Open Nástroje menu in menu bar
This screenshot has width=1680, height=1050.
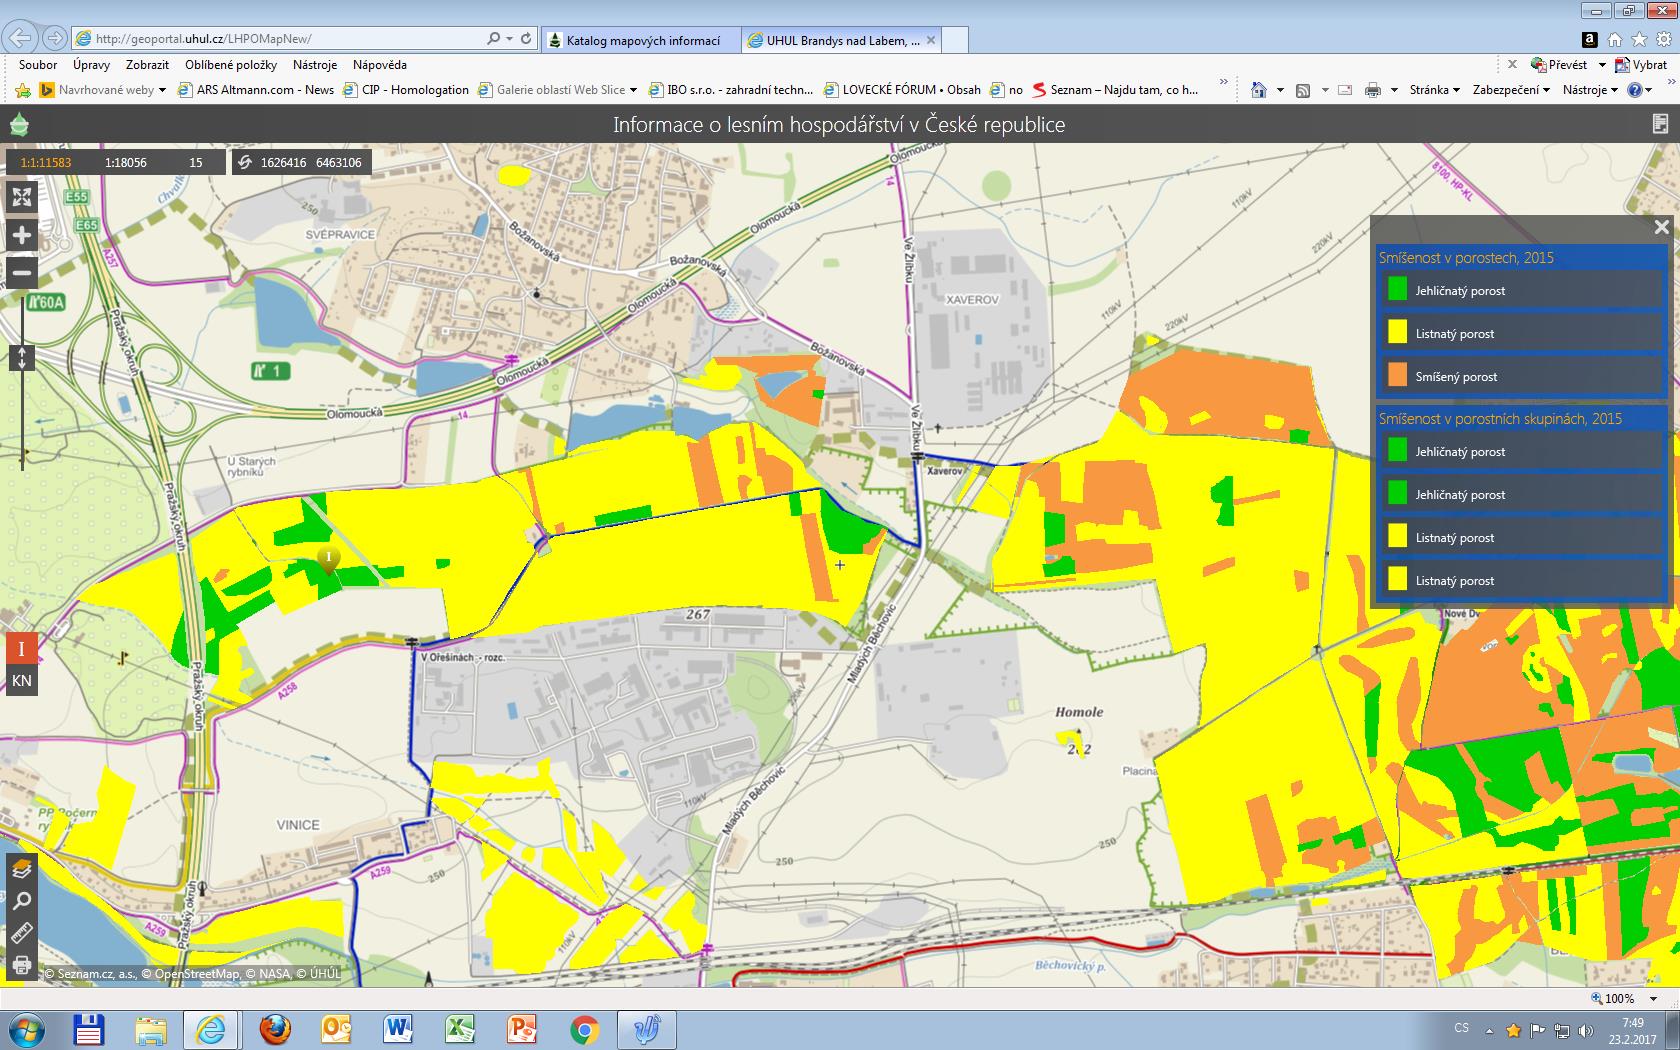tap(314, 64)
